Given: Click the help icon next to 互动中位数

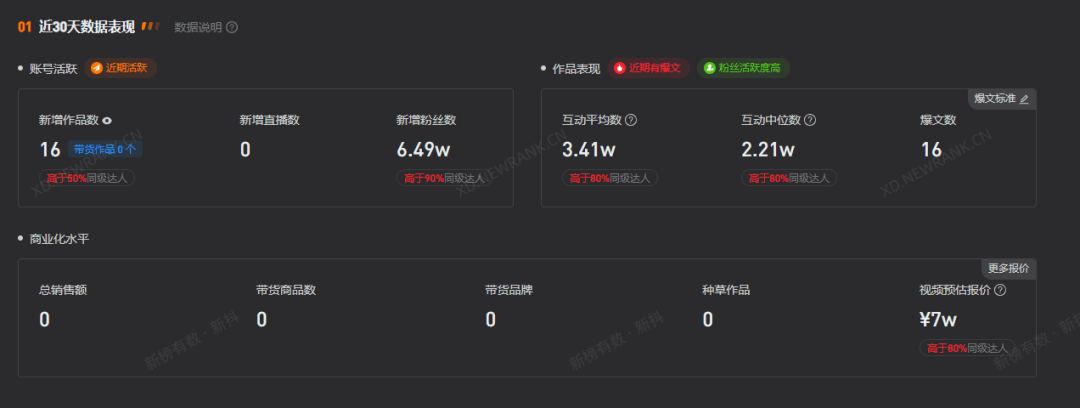Looking at the screenshot, I should coord(810,120).
